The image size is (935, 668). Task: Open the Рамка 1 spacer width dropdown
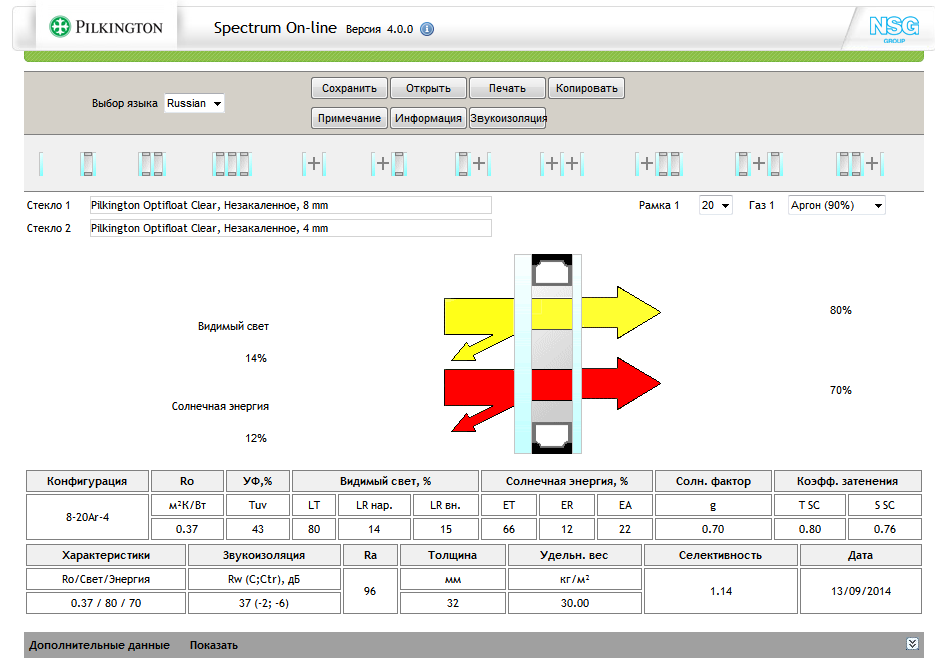[716, 205]
